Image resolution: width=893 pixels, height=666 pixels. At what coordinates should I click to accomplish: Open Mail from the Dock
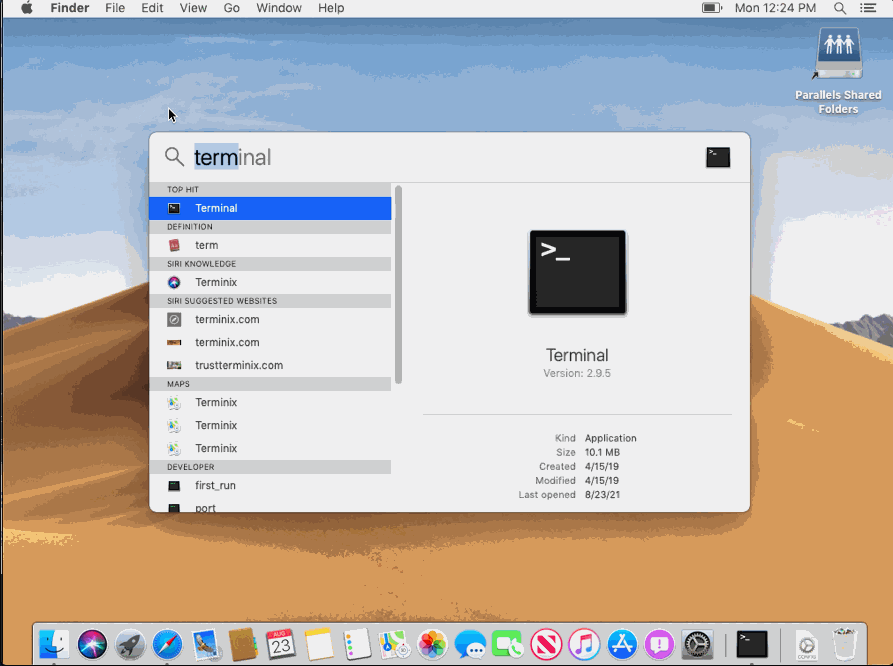(x=206, y=644)
